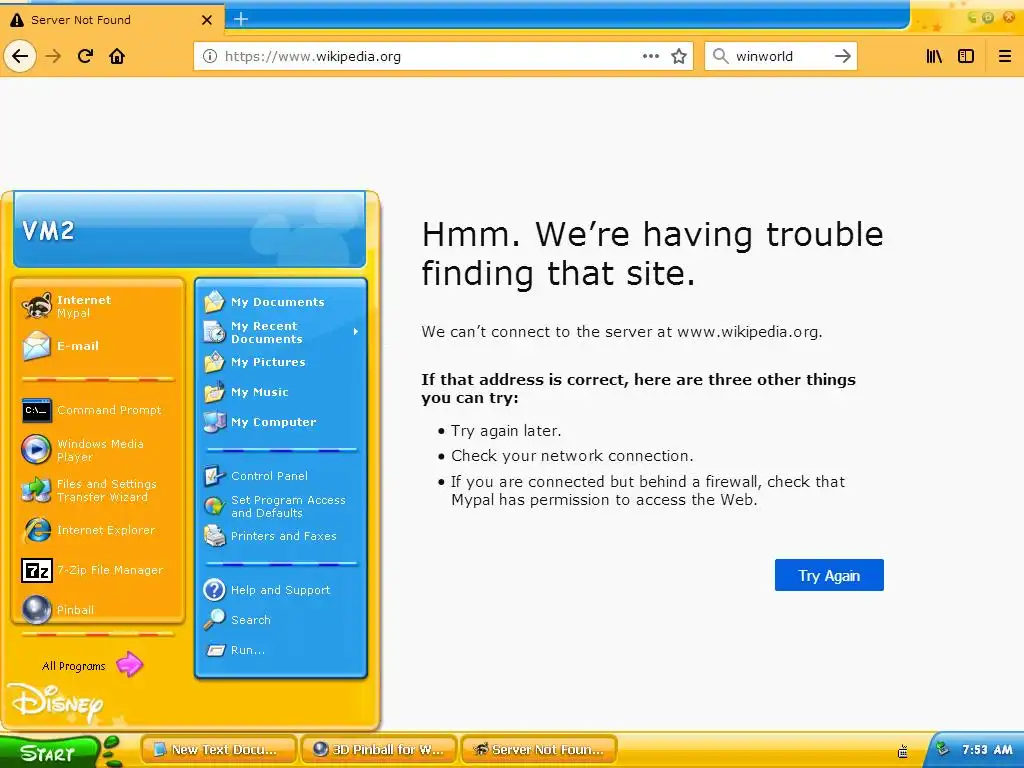
Task: Open My Computer
Action: 281,422
